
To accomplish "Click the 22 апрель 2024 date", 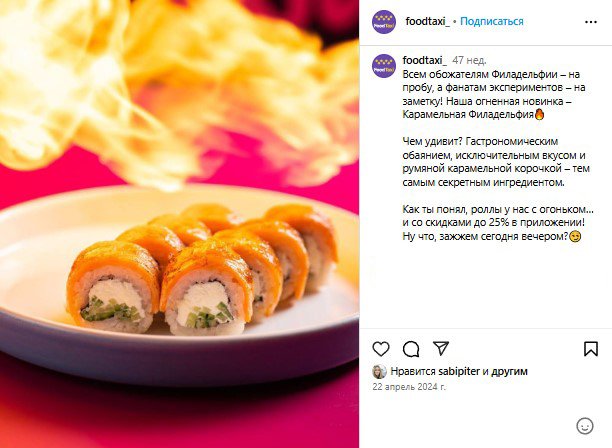I will point(409,387).
